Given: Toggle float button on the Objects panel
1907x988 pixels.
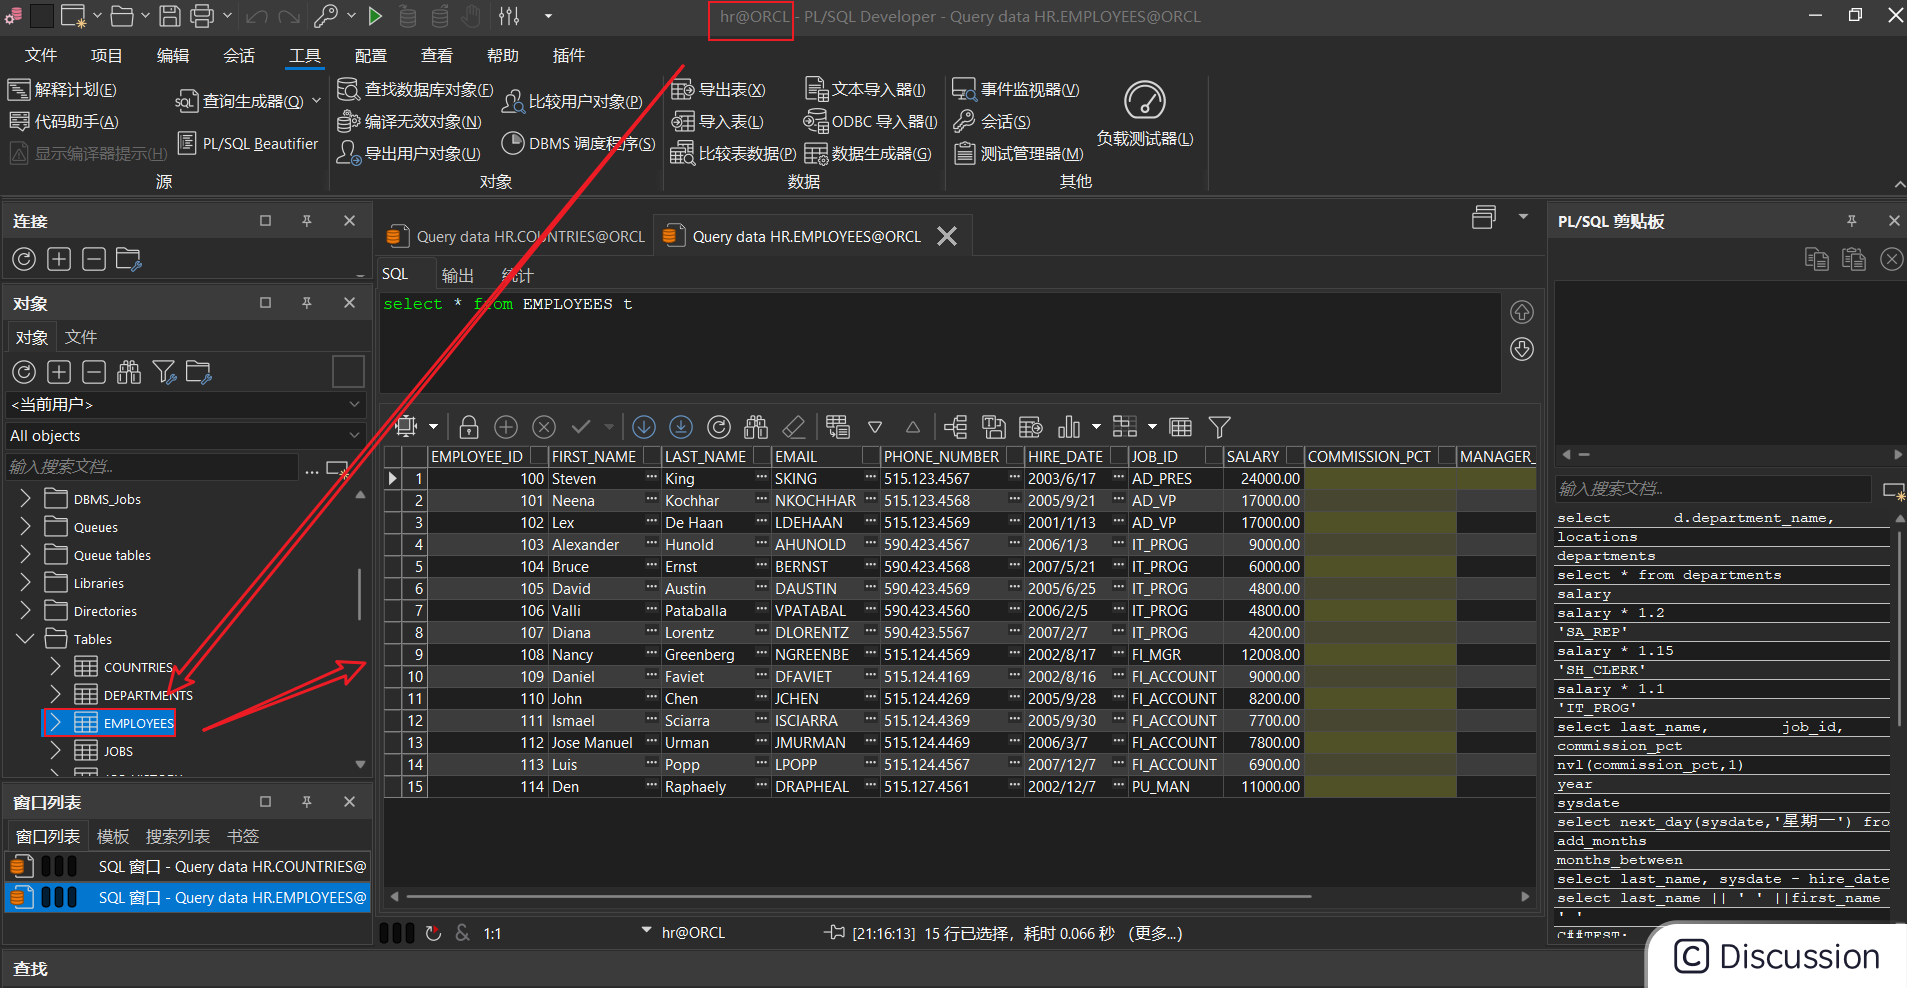Looking at the screenshot, I should click(265, 302).
